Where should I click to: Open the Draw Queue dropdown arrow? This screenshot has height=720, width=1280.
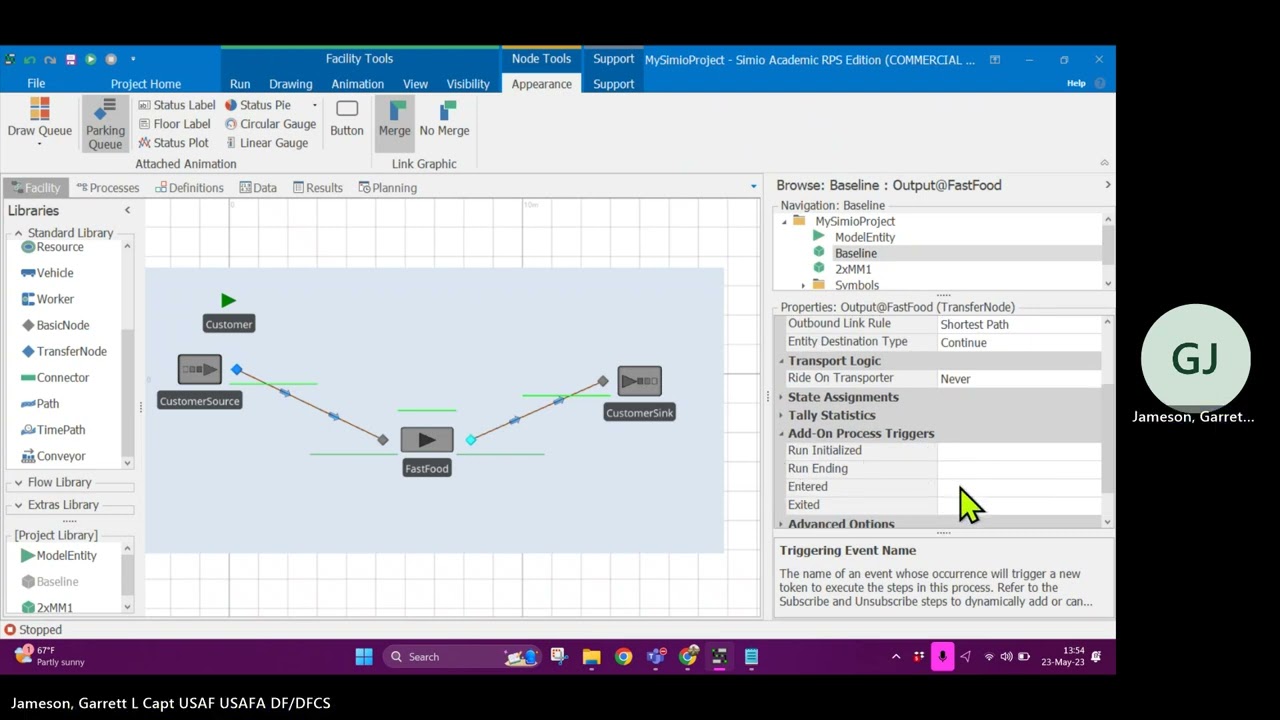coord(39,145)
